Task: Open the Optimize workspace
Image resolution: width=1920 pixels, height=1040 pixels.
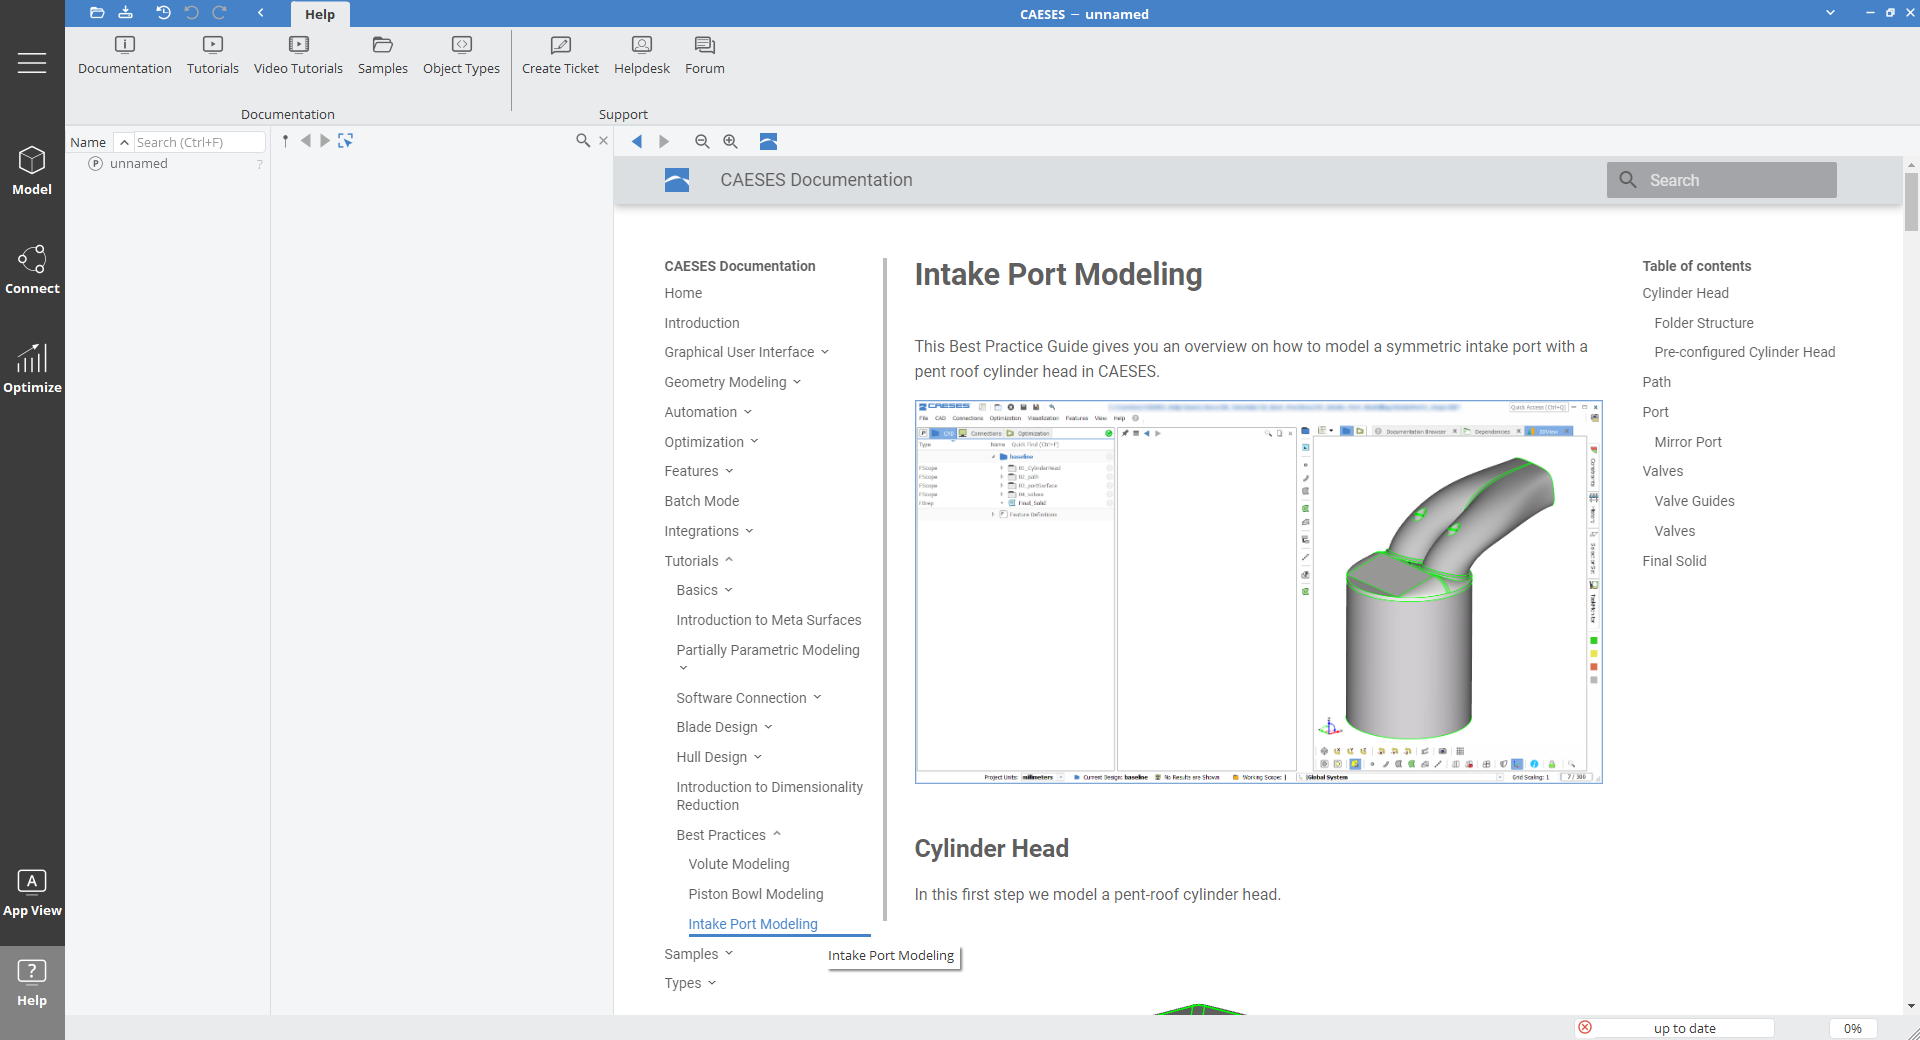Action: click(32, 369)
